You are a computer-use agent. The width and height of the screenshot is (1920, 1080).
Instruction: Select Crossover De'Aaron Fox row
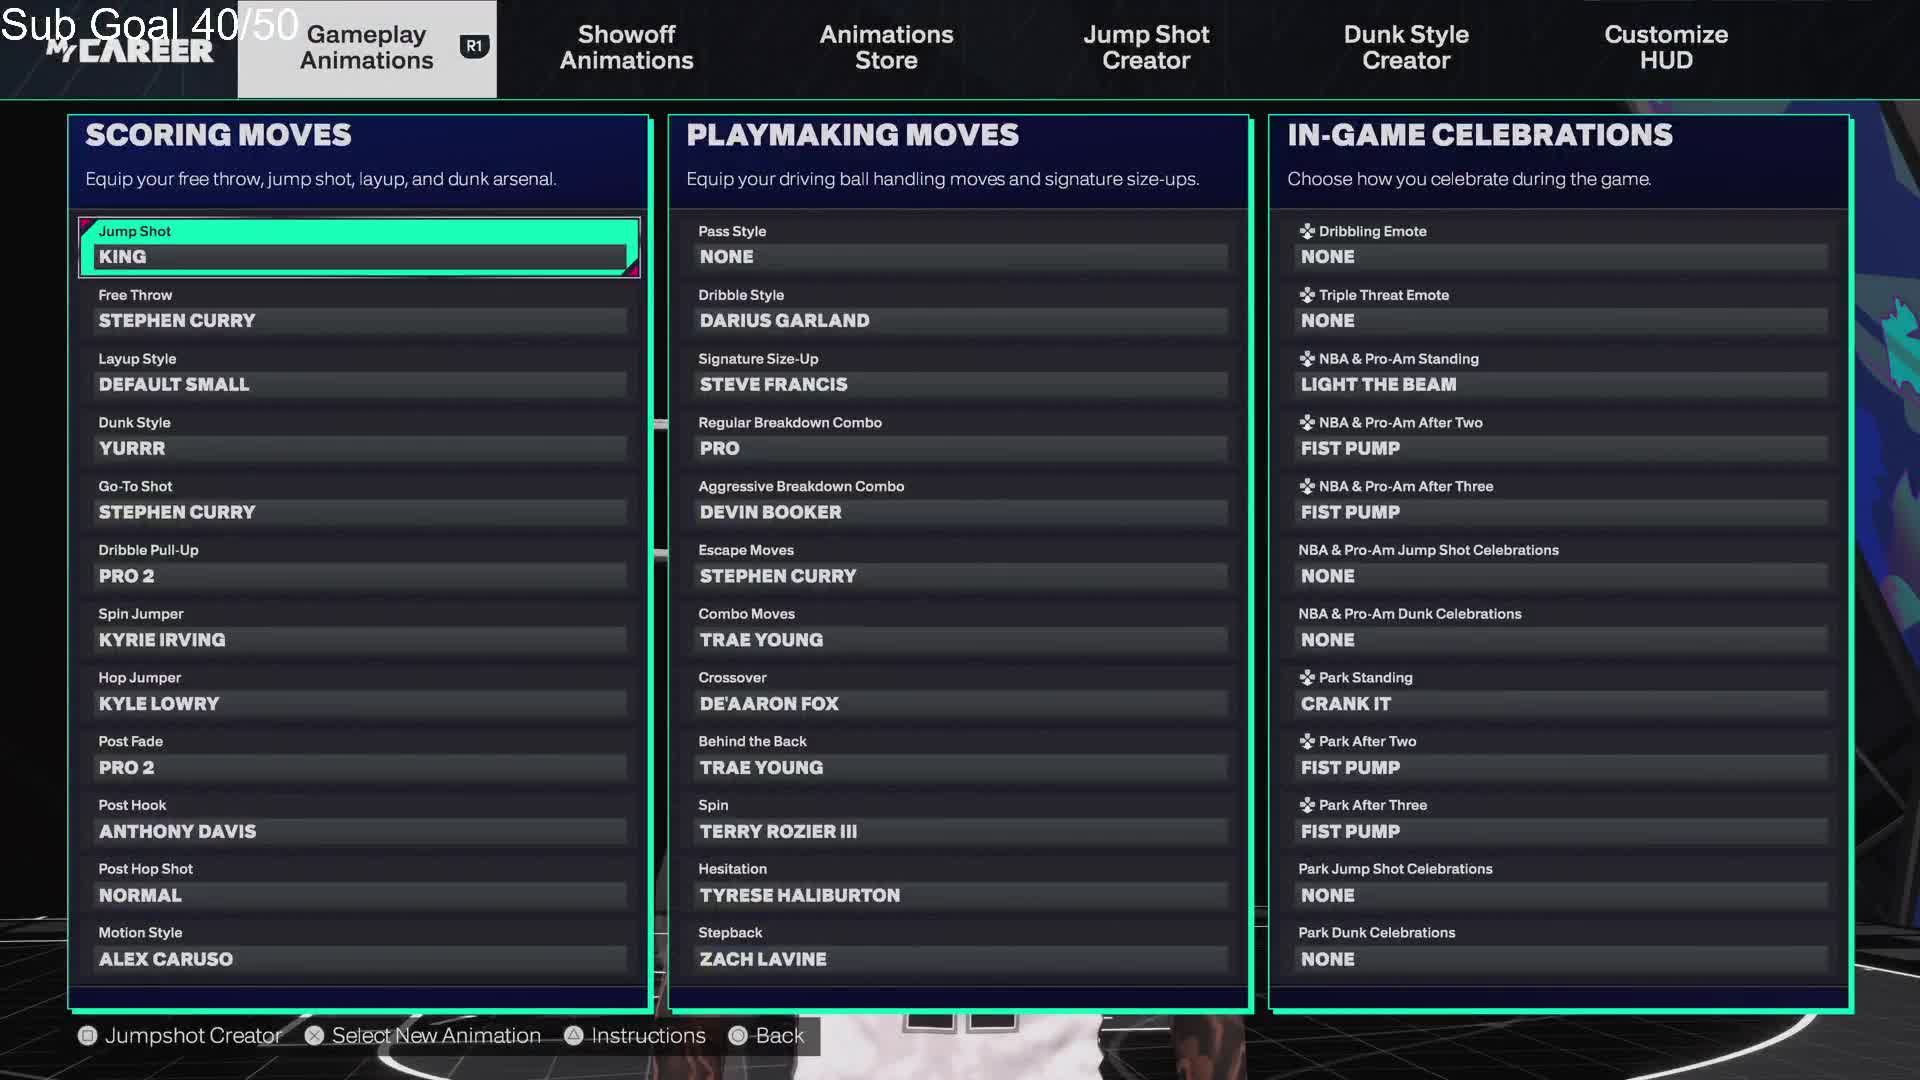(x=960, y=693)
